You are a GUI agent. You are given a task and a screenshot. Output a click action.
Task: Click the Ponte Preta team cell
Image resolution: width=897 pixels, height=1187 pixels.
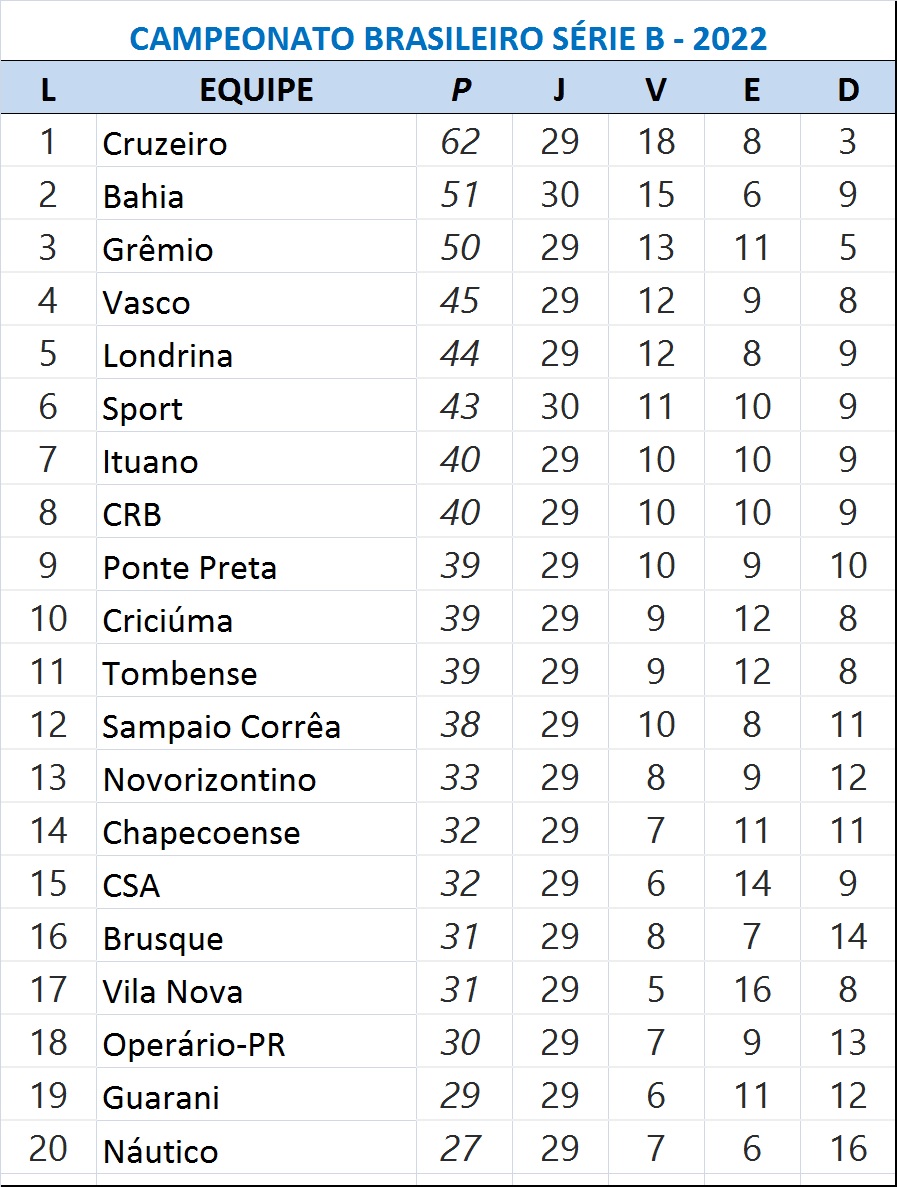[256, 565]
